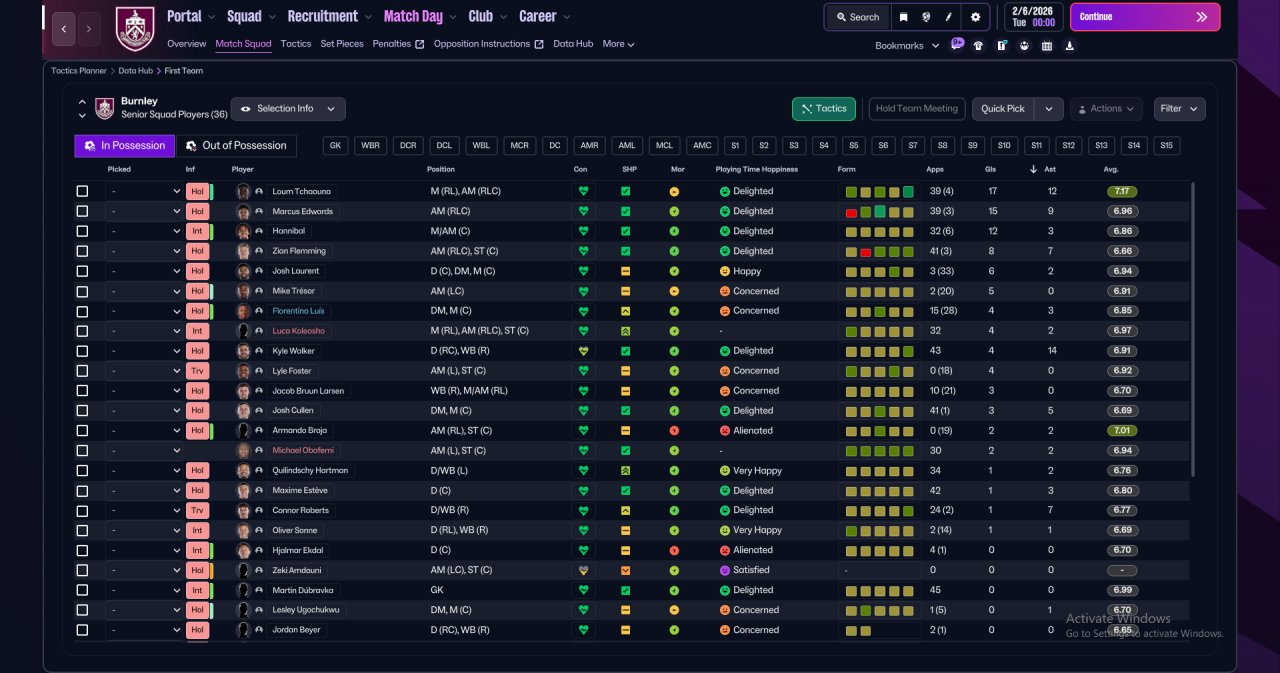Viewport: 1280px width, 673px height.
Task: Click Hjalmar Ekdal's player portrait
Action: pos(243,550)
